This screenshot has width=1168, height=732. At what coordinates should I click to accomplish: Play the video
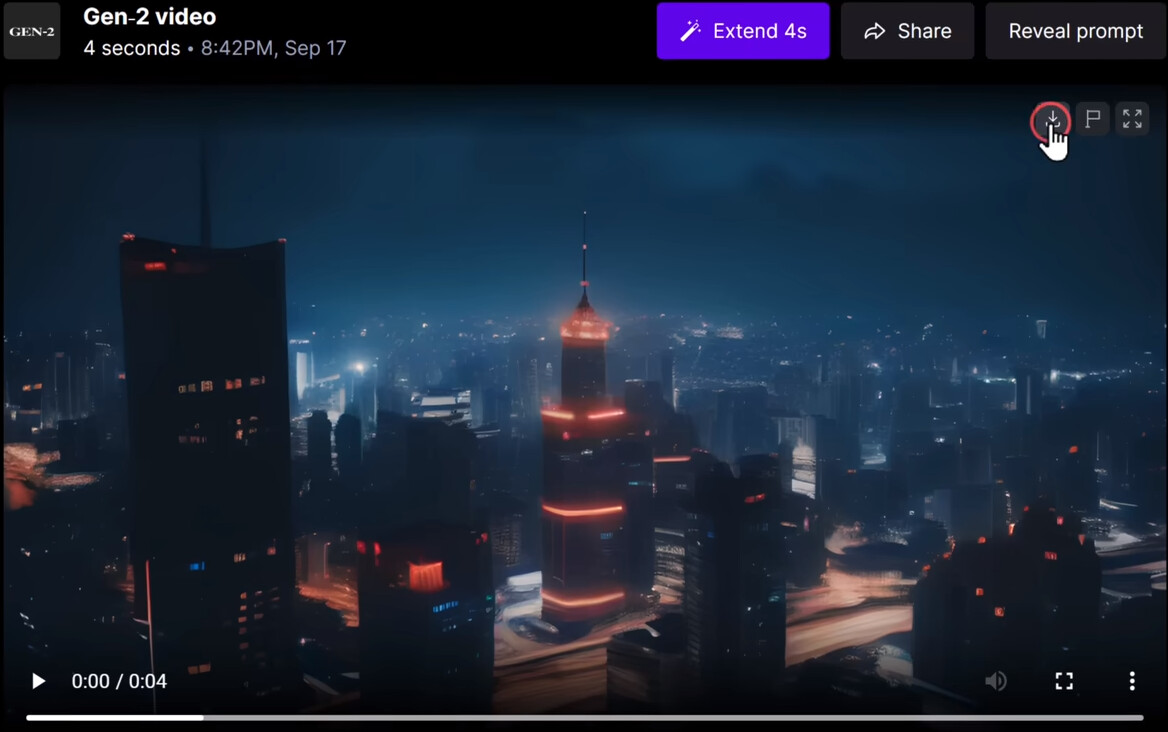click(38, 681)
